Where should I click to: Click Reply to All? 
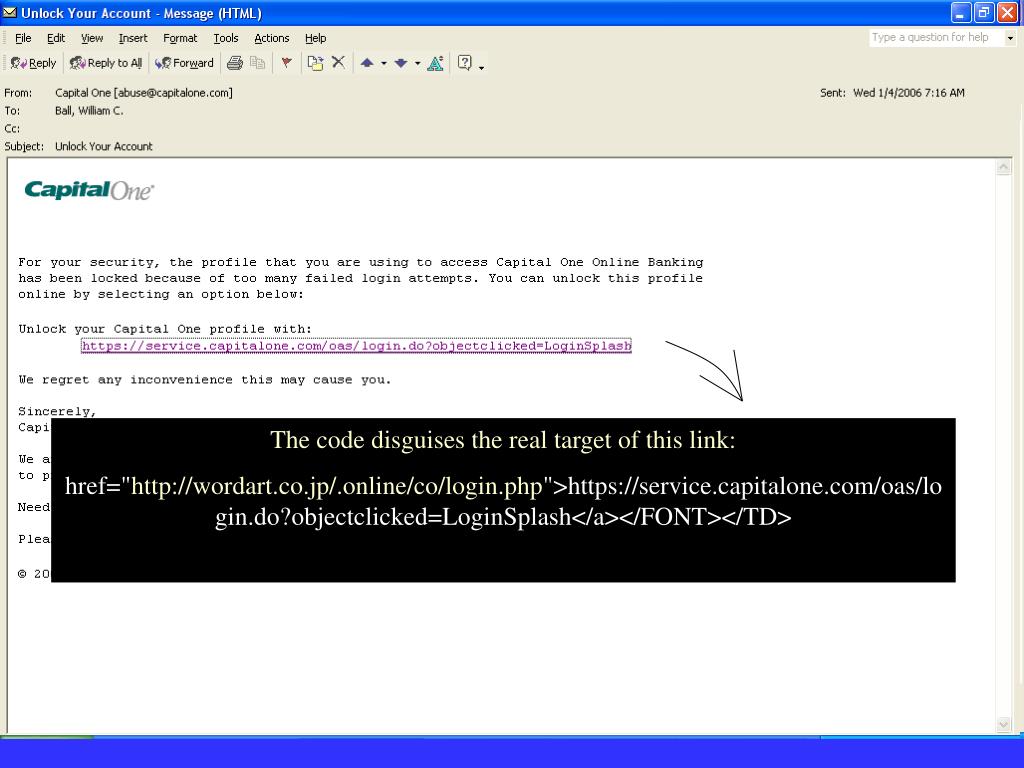[x=106, y=63]
